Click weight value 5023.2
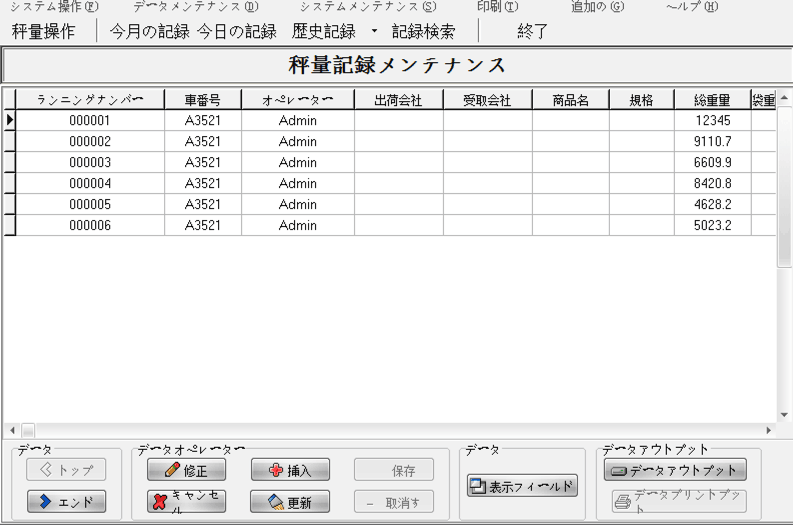This screenshot has height=525, width=793. pyautogui.click(x=713, y=225)
